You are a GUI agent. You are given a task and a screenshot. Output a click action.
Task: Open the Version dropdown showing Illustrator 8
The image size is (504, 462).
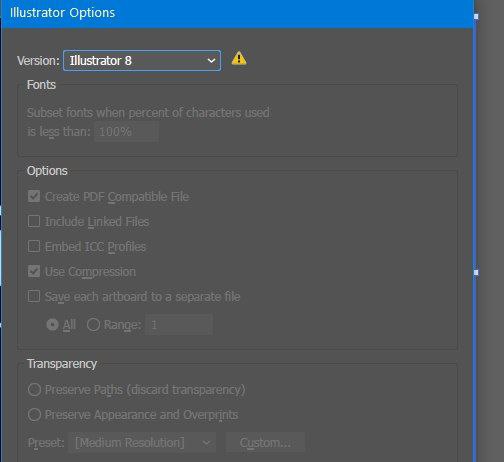pyautogui.click(x=142, y=61)
